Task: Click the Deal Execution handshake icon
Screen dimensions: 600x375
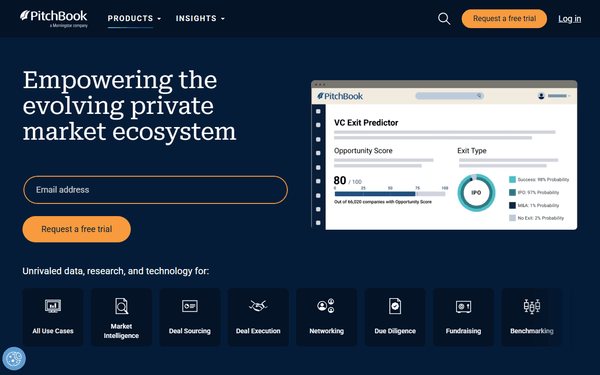Action: pyautogui.click(x=258, y=305)
